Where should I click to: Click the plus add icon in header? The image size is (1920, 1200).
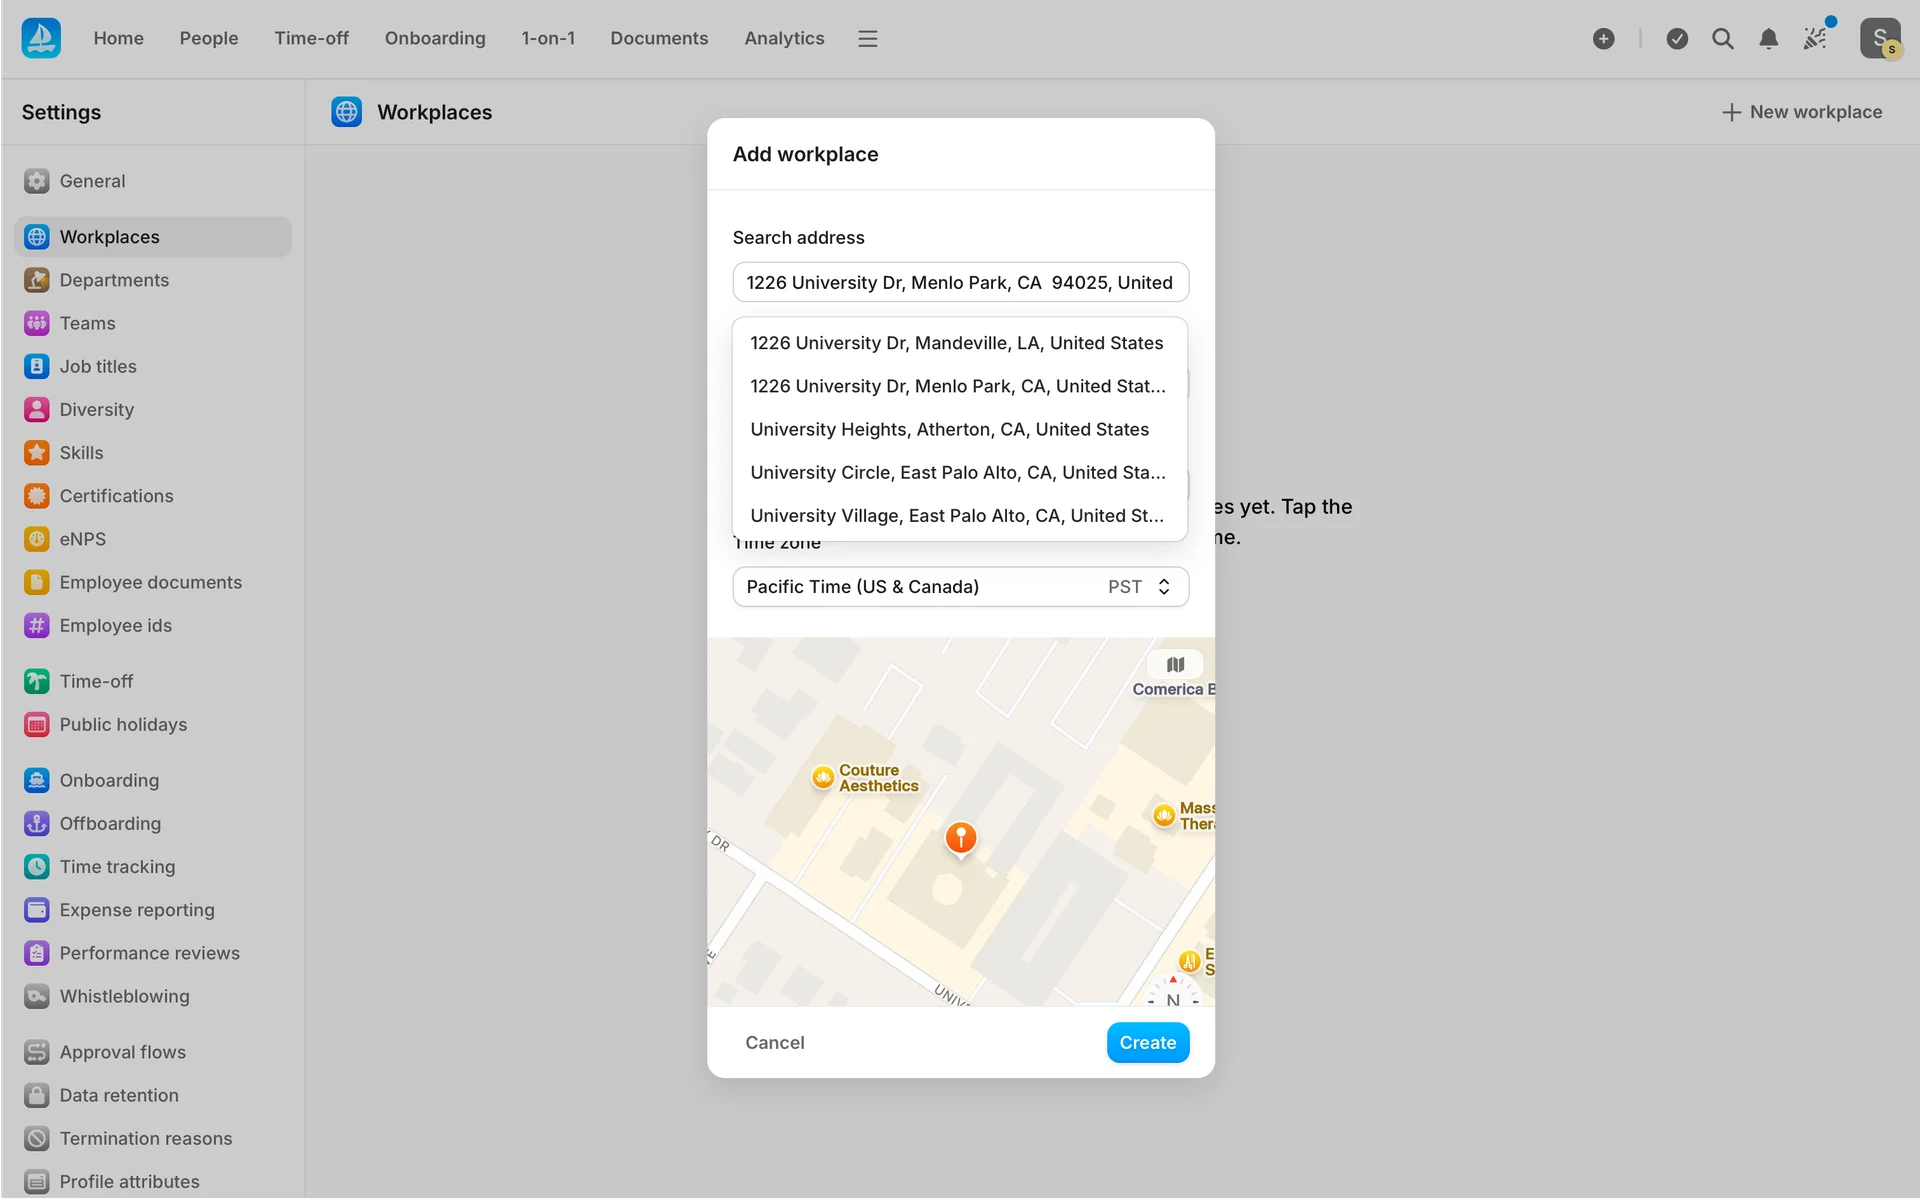1603,39
